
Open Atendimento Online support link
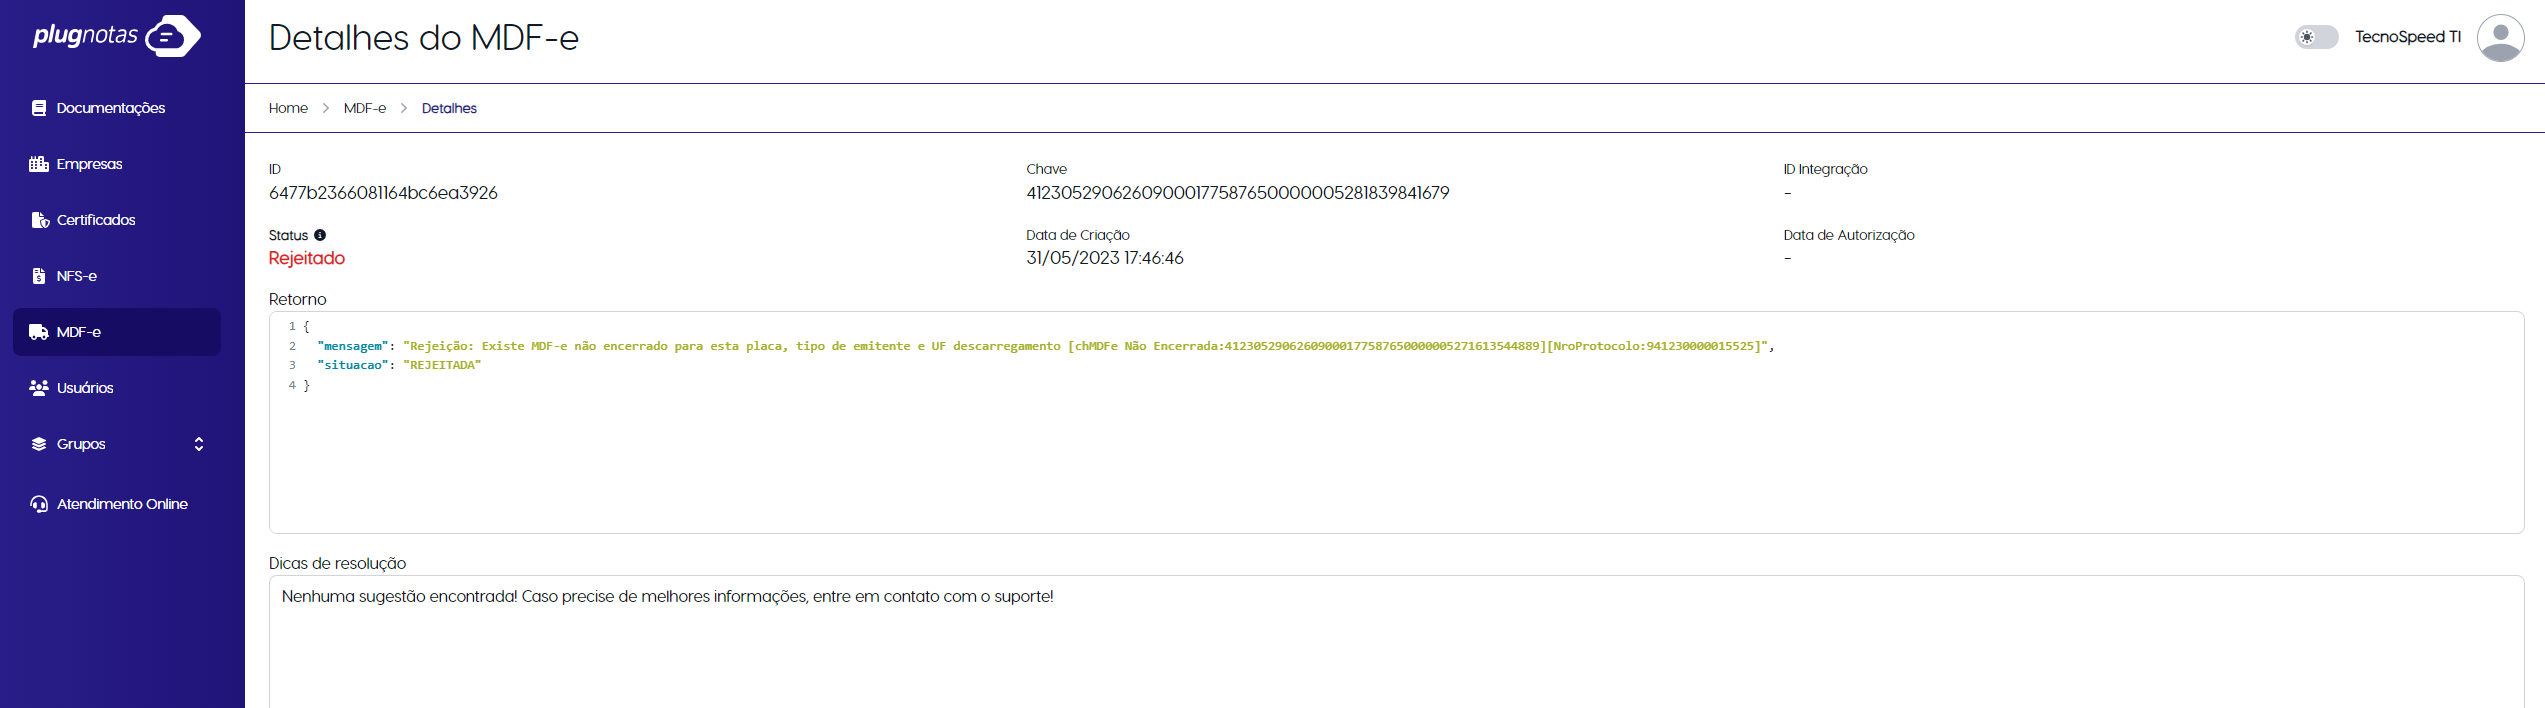coord(117,504)
